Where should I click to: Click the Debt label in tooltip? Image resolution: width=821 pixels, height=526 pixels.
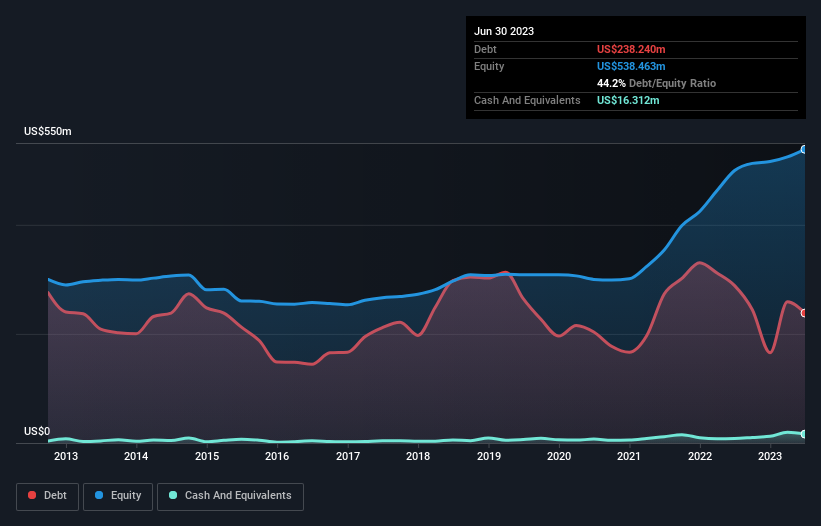click(485, 49)
